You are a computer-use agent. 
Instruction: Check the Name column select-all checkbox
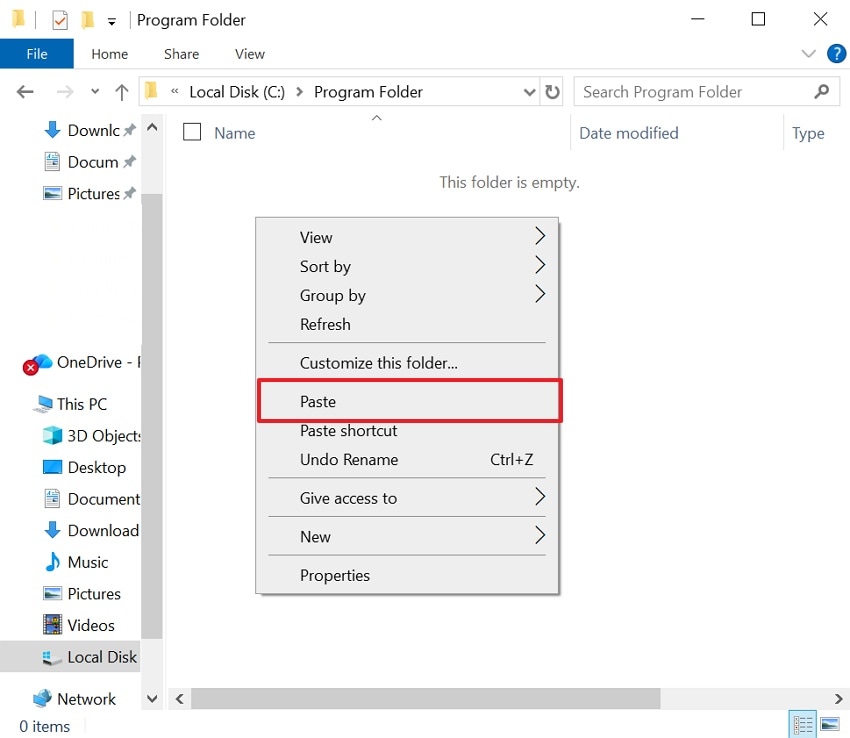(190, 132)
